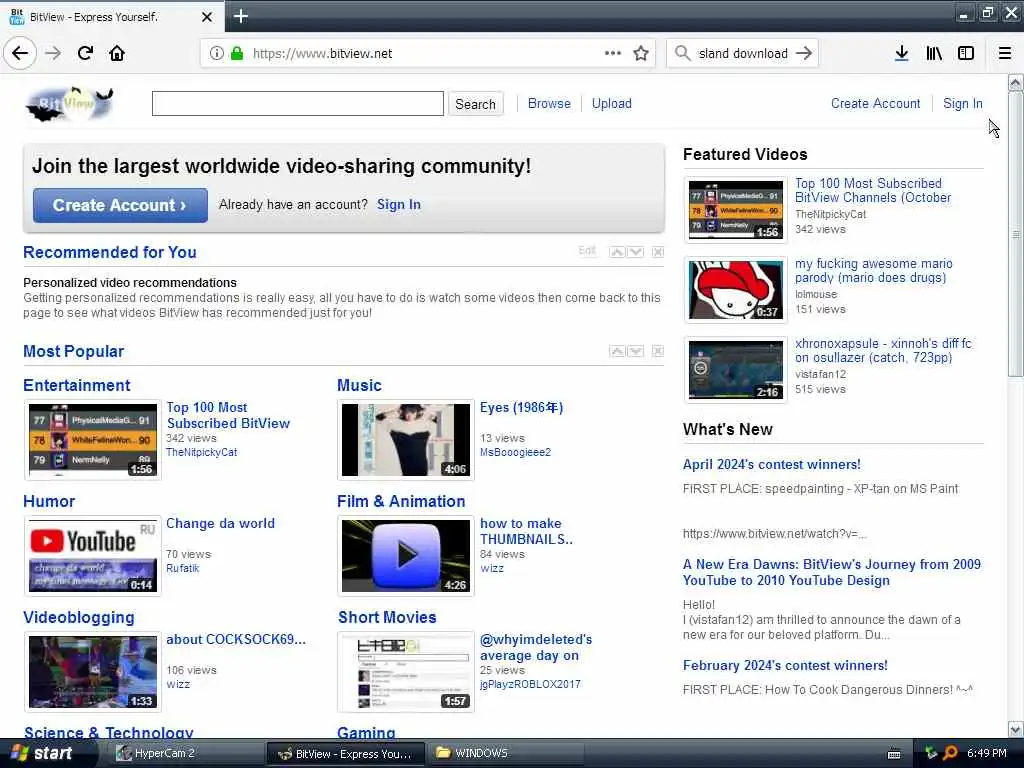Click the system tray magnifier icon
The image size is (1024, 768).
pos(950,753)
